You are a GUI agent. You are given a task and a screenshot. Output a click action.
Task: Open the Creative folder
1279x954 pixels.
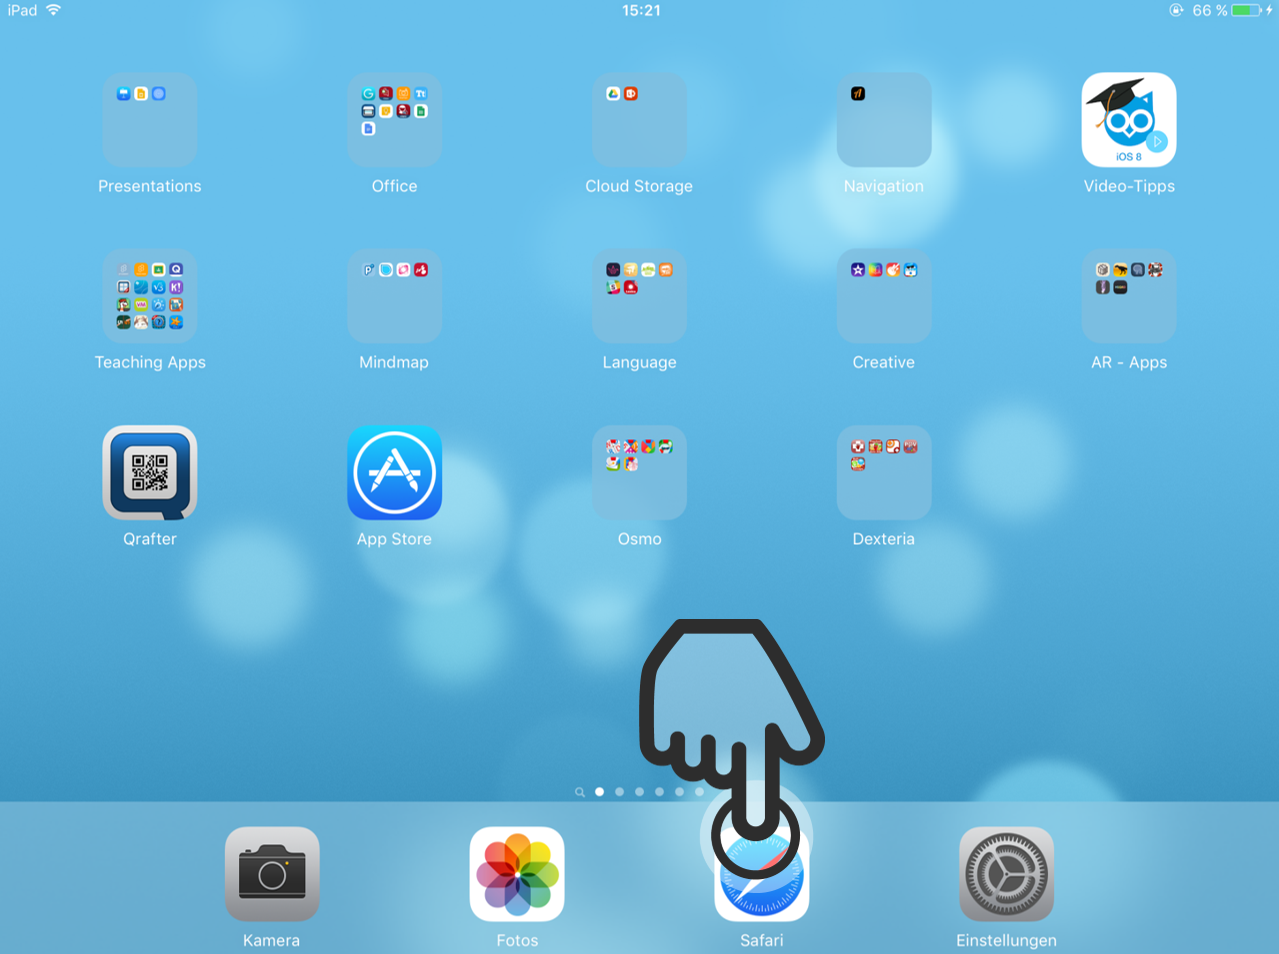[884, 296]
